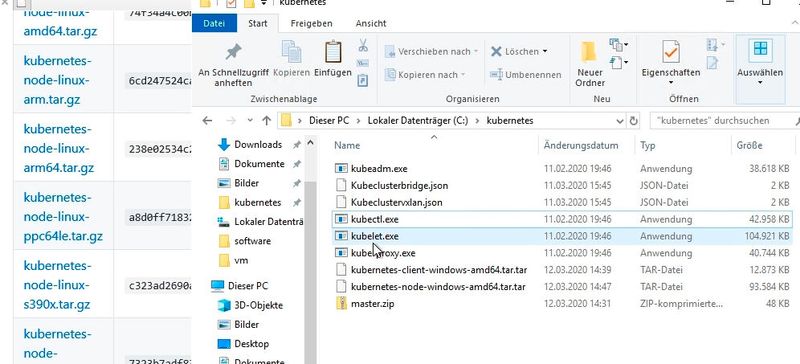Open kubernetes-node-linux-arm.tar.gz link in browser
Image resolution: width=800 pixels, height=364 pixels.
tap(57, 80)
